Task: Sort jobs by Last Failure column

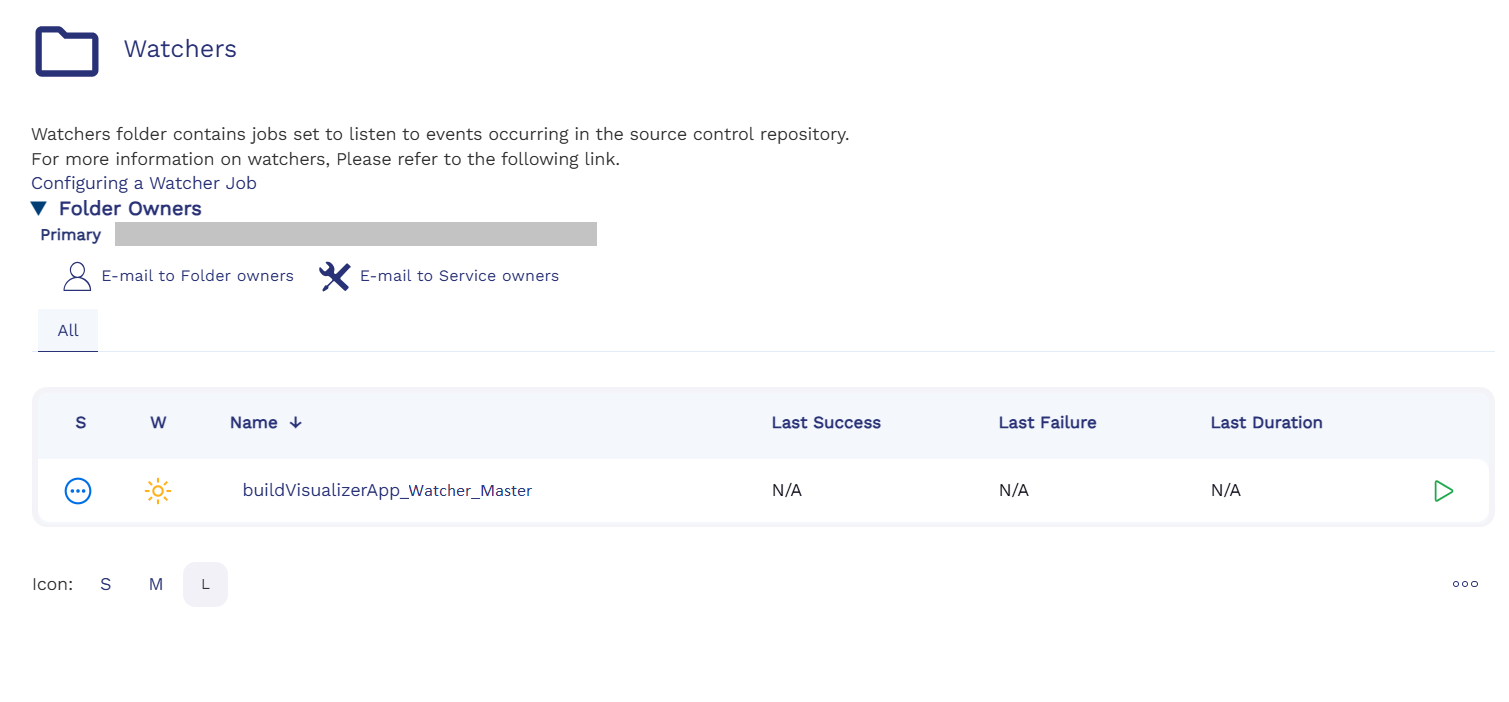Action: pyautogui.click(x=1047, y=423)
